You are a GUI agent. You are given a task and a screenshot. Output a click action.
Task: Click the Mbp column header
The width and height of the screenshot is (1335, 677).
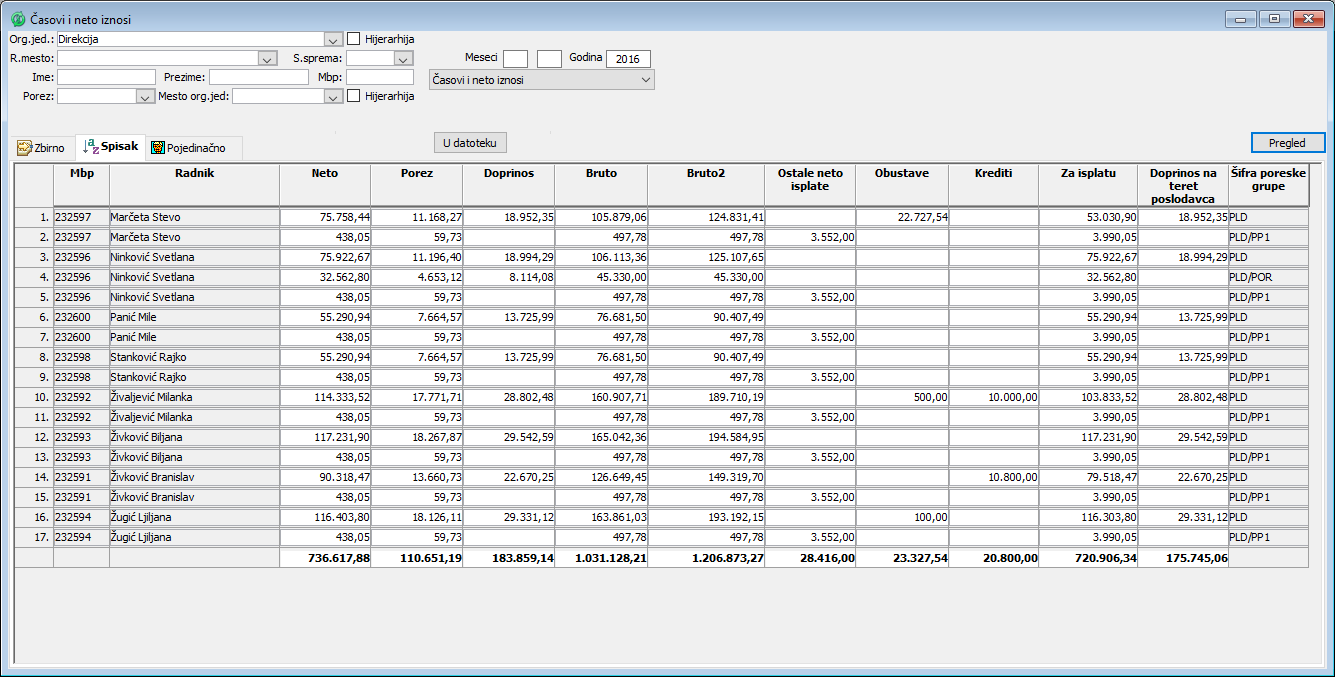point(81,186)
